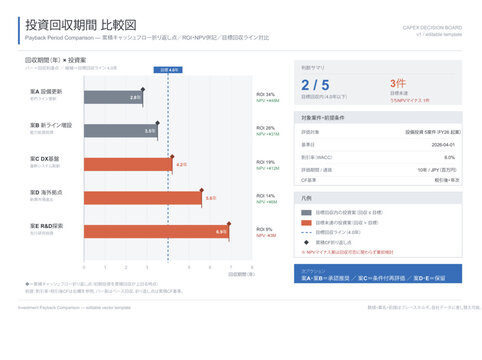482x360 pixels.
Task: Click the 2026-04-01 base date value
Action: [443, 145]
